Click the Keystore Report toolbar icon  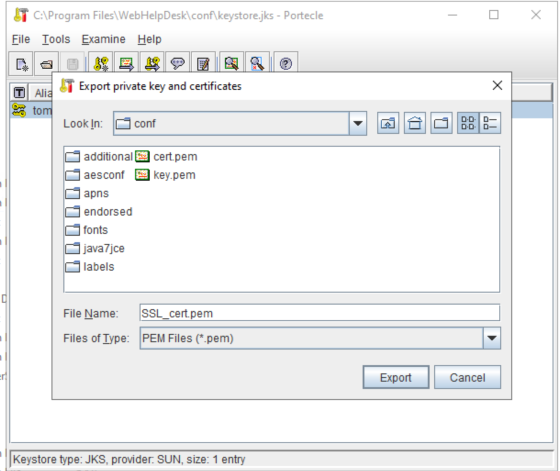[203, 64]
